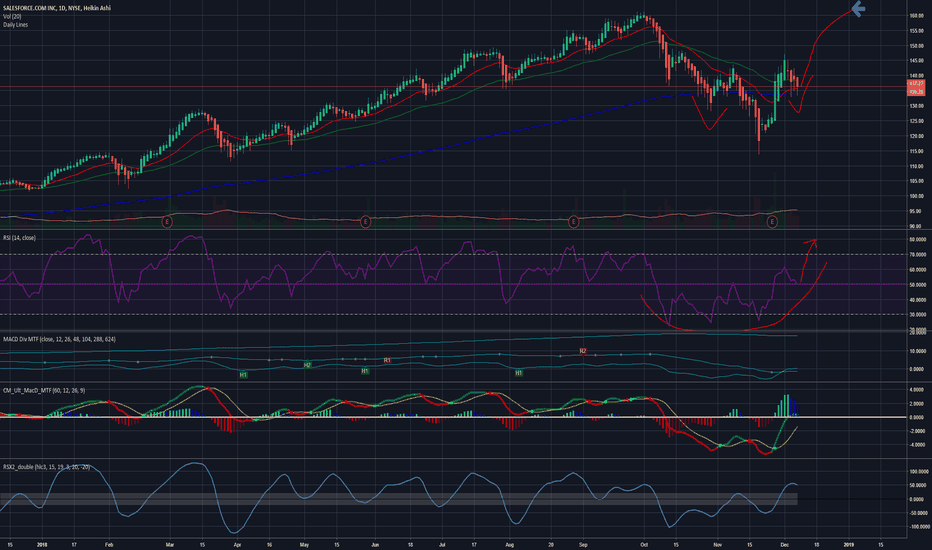The image size is (932, 550).
Task: Click the 50.0000 RSI axis label
Action: click(x=917, y=285)
